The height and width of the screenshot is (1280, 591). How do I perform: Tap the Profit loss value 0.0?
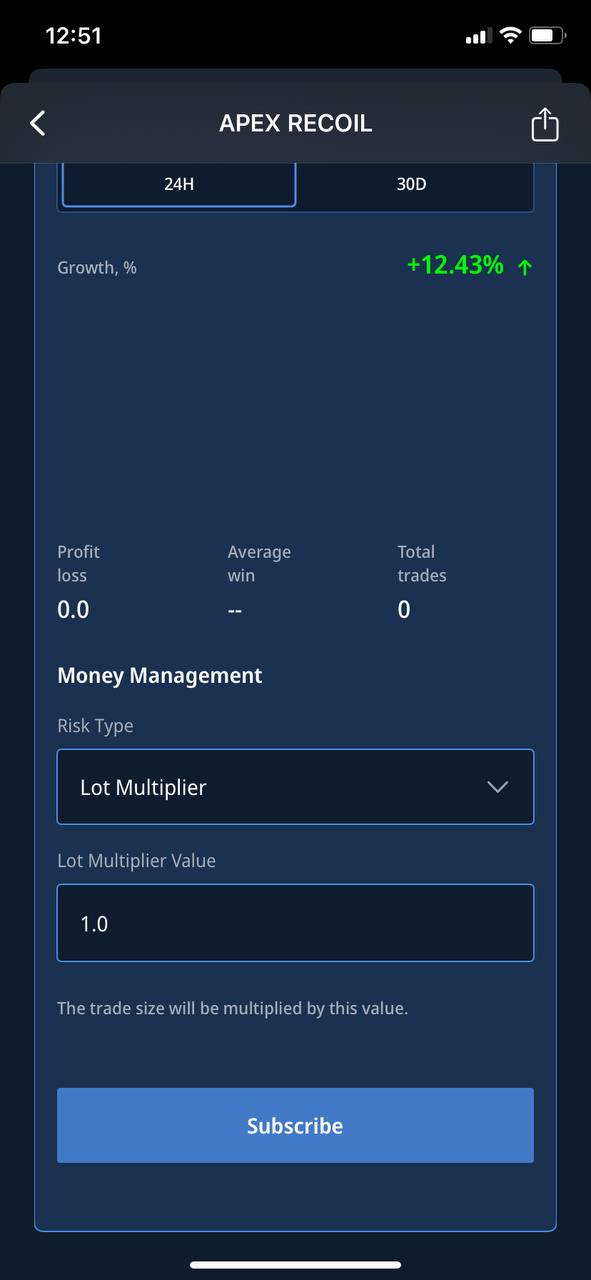73,610
